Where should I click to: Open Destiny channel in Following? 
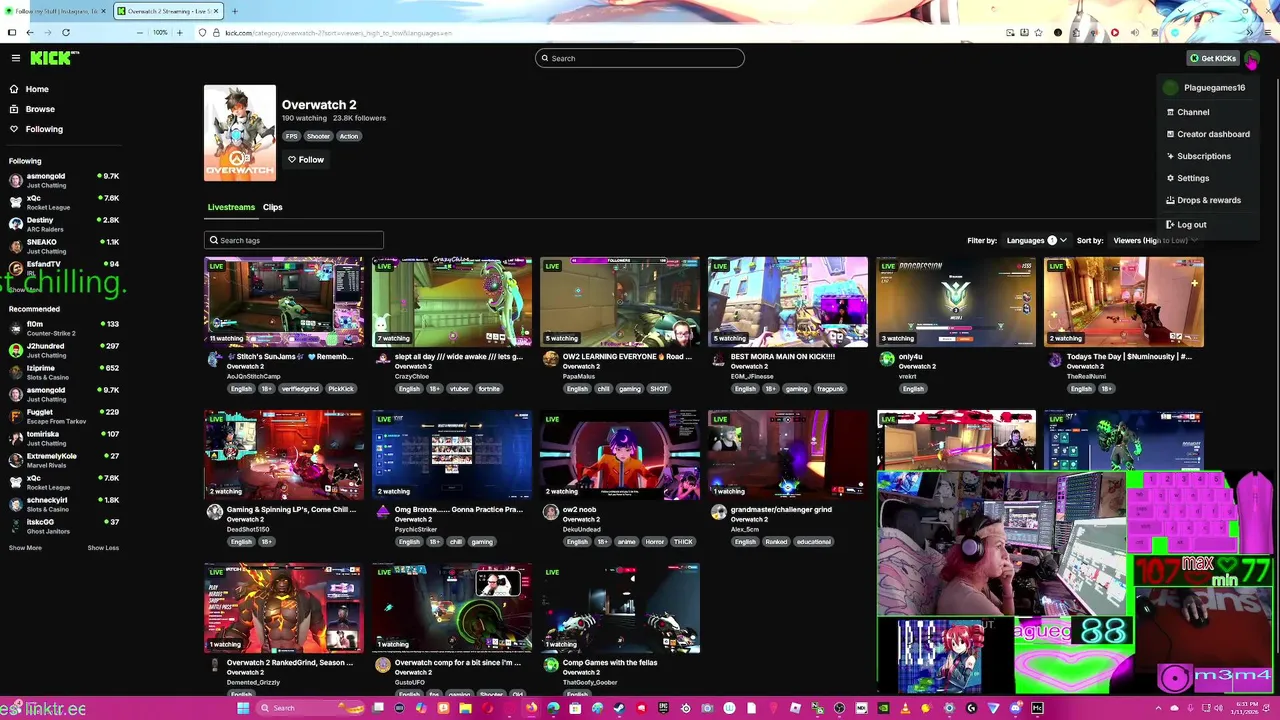coord(63,224)
